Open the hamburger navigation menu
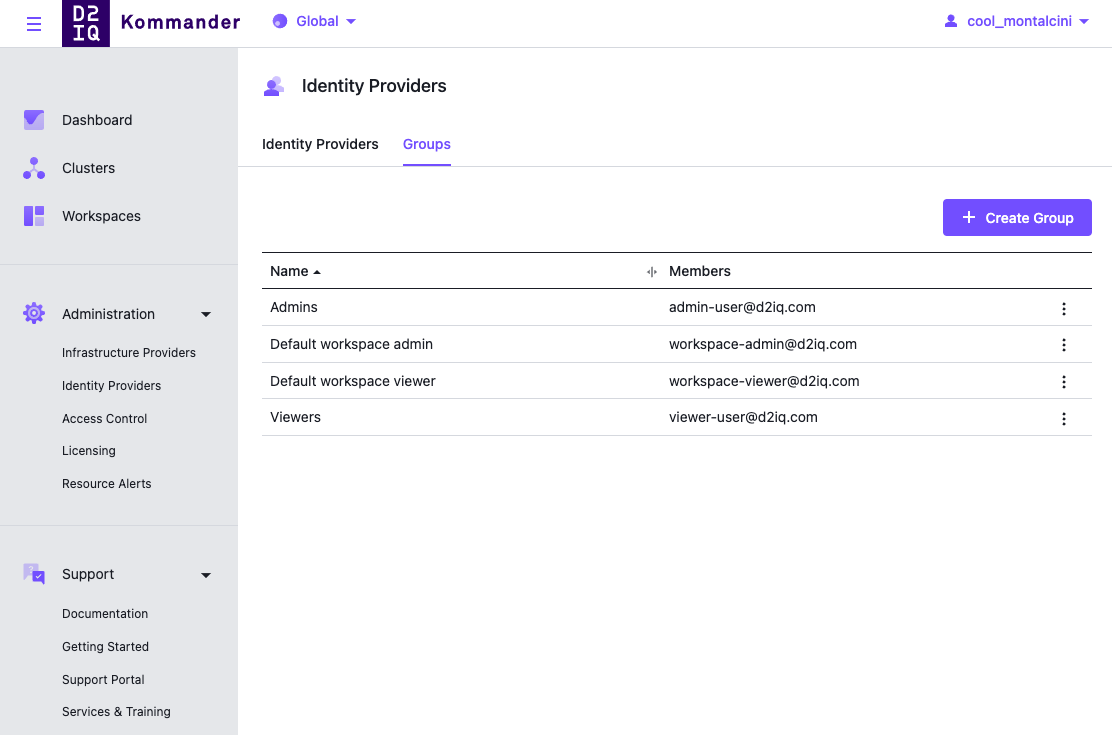 pos(33,24)
